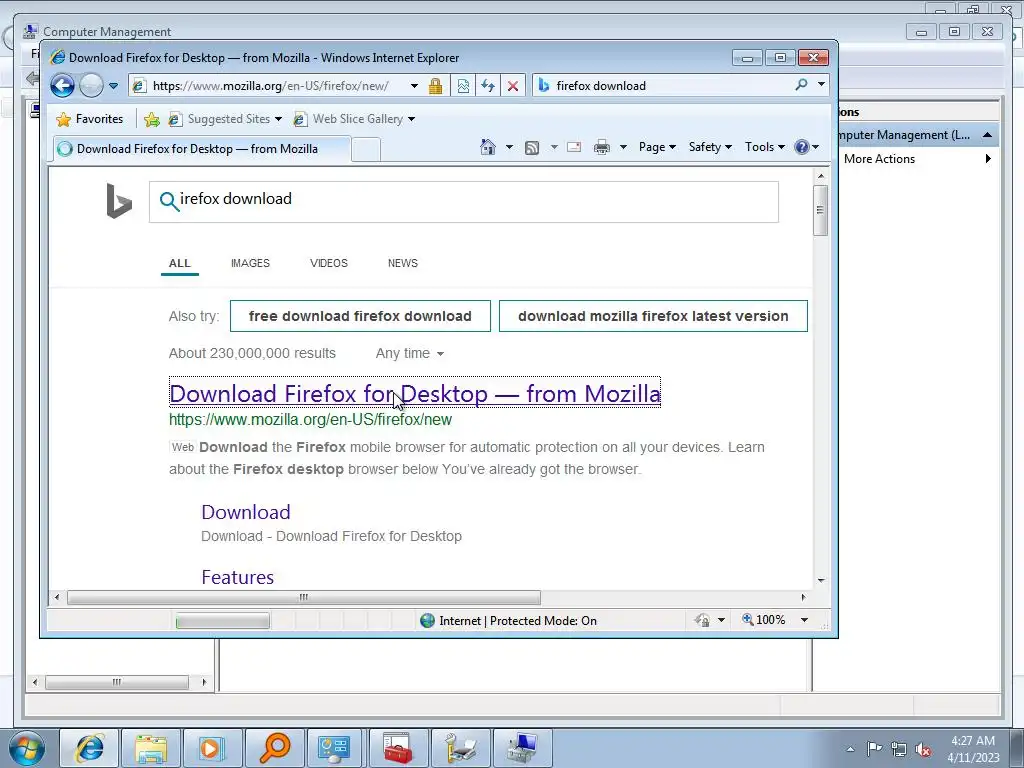This screenshot has height=768, width=1024.
Task: Open the Download sublink
Action: pyautogui.click(x=246, y=512)
